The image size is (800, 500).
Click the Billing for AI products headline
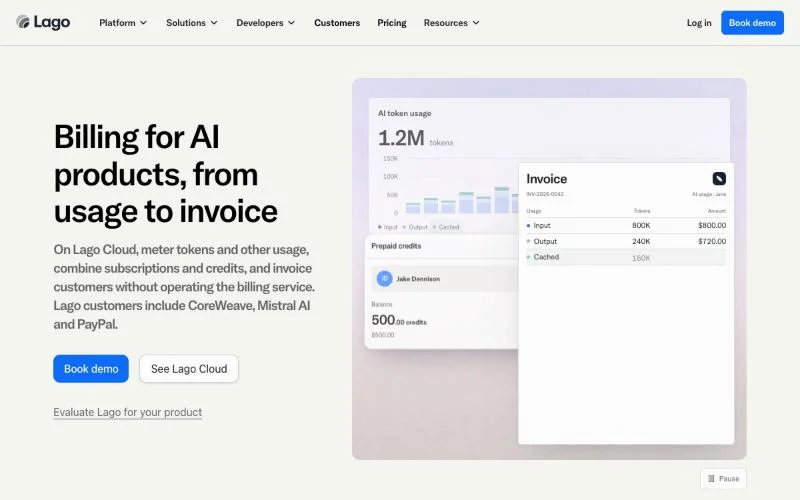pyautogui.click(x=166, y=174)
